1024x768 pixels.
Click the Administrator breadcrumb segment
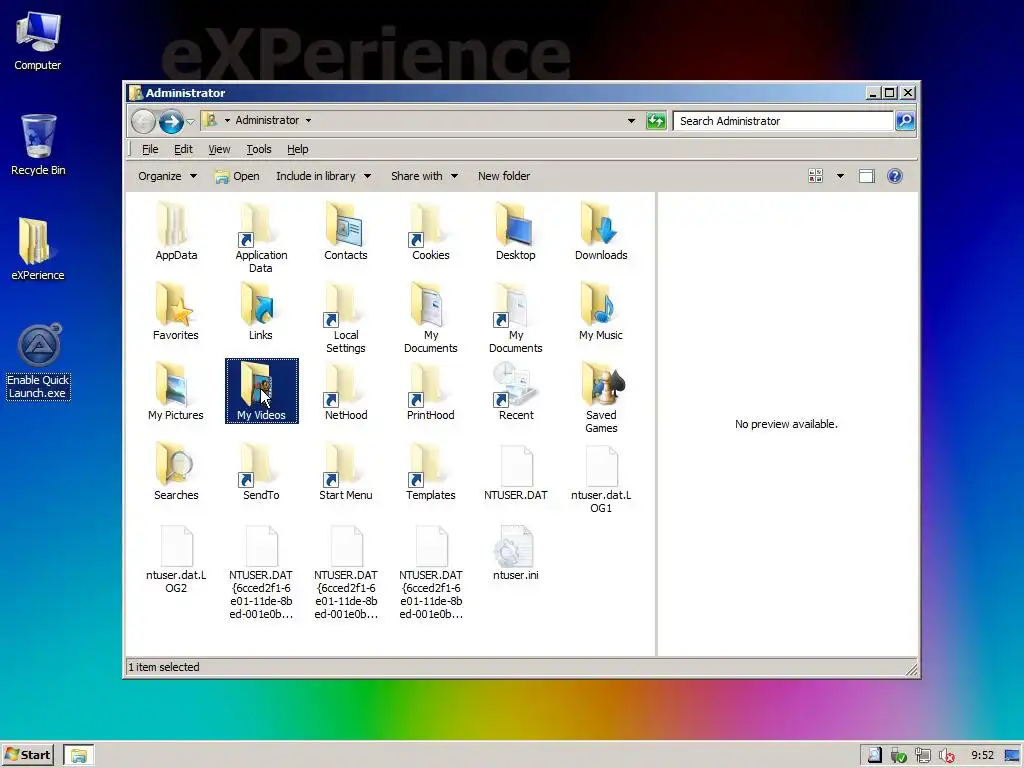coord(267,120)
